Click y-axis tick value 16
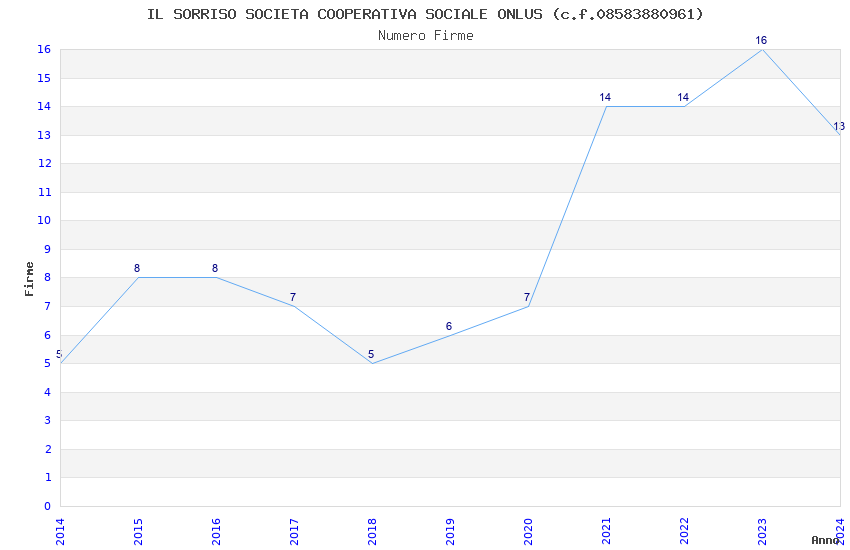 click(x=44, y=49)
